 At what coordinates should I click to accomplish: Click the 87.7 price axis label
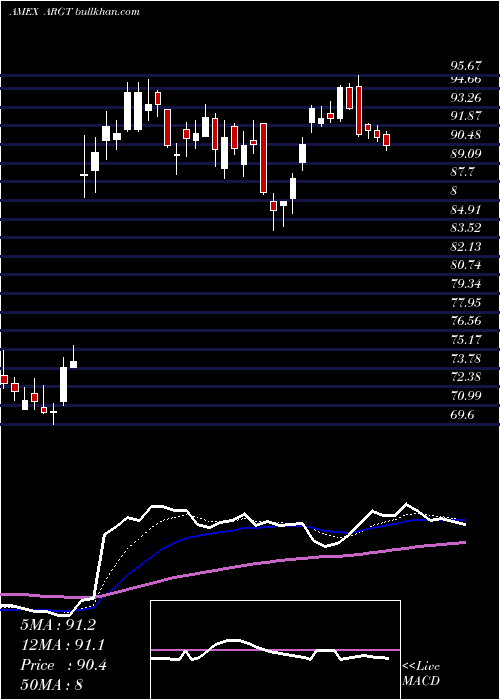462,172
